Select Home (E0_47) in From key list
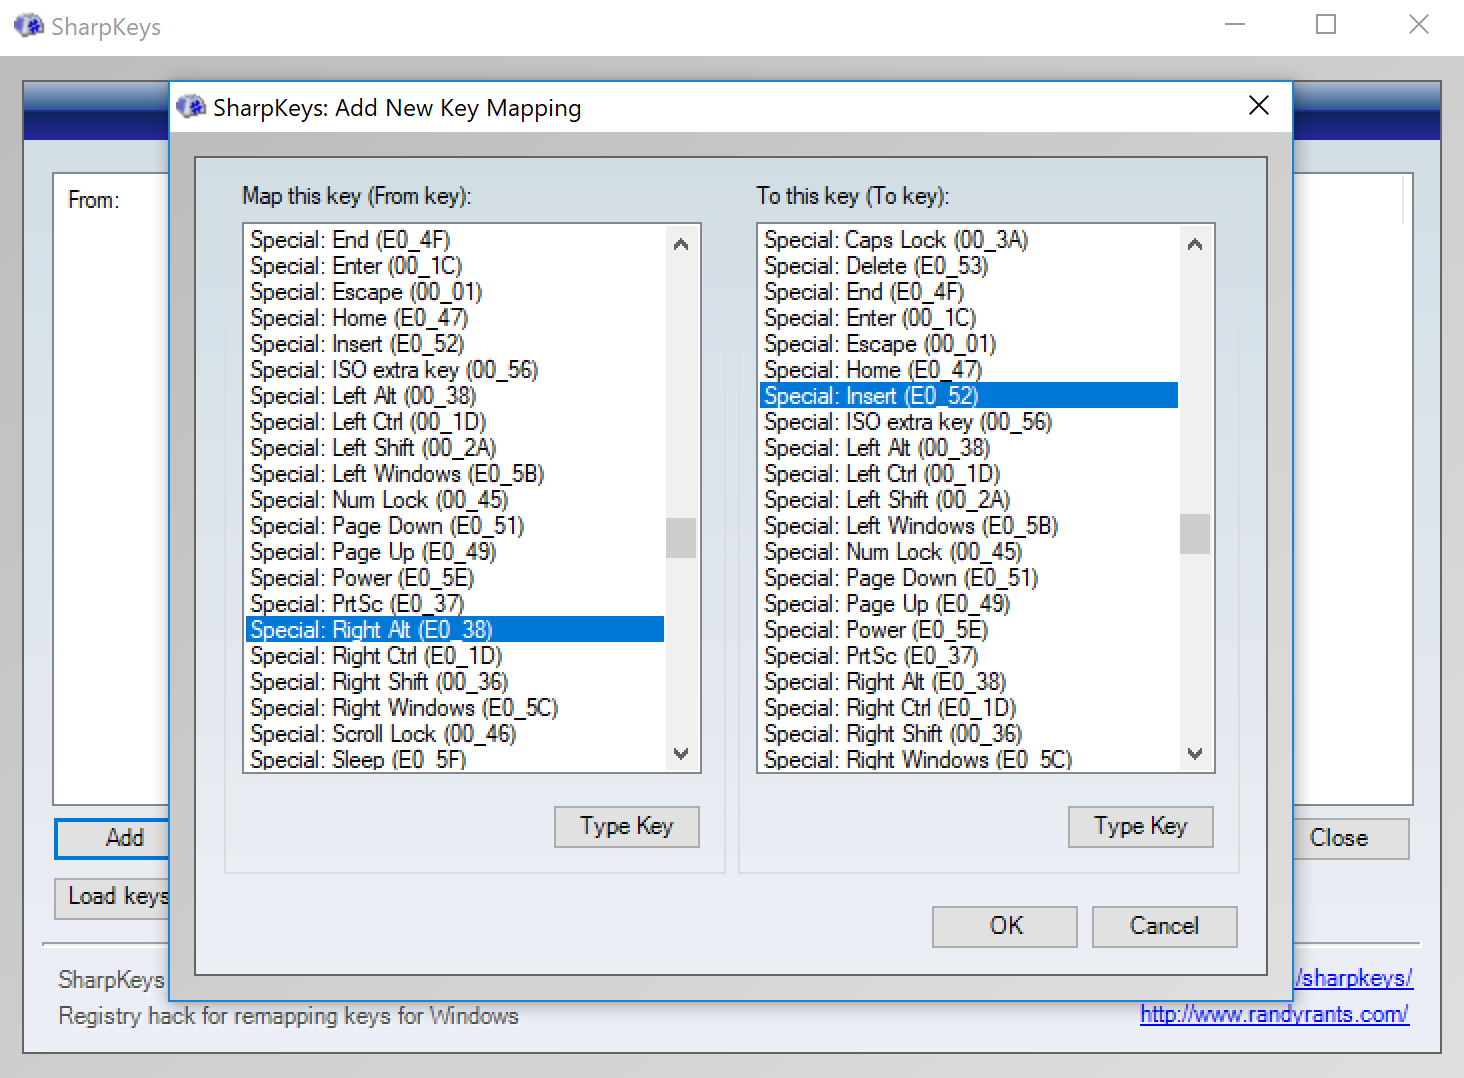Screen dimensions: 1464x1078 point(455,318)
